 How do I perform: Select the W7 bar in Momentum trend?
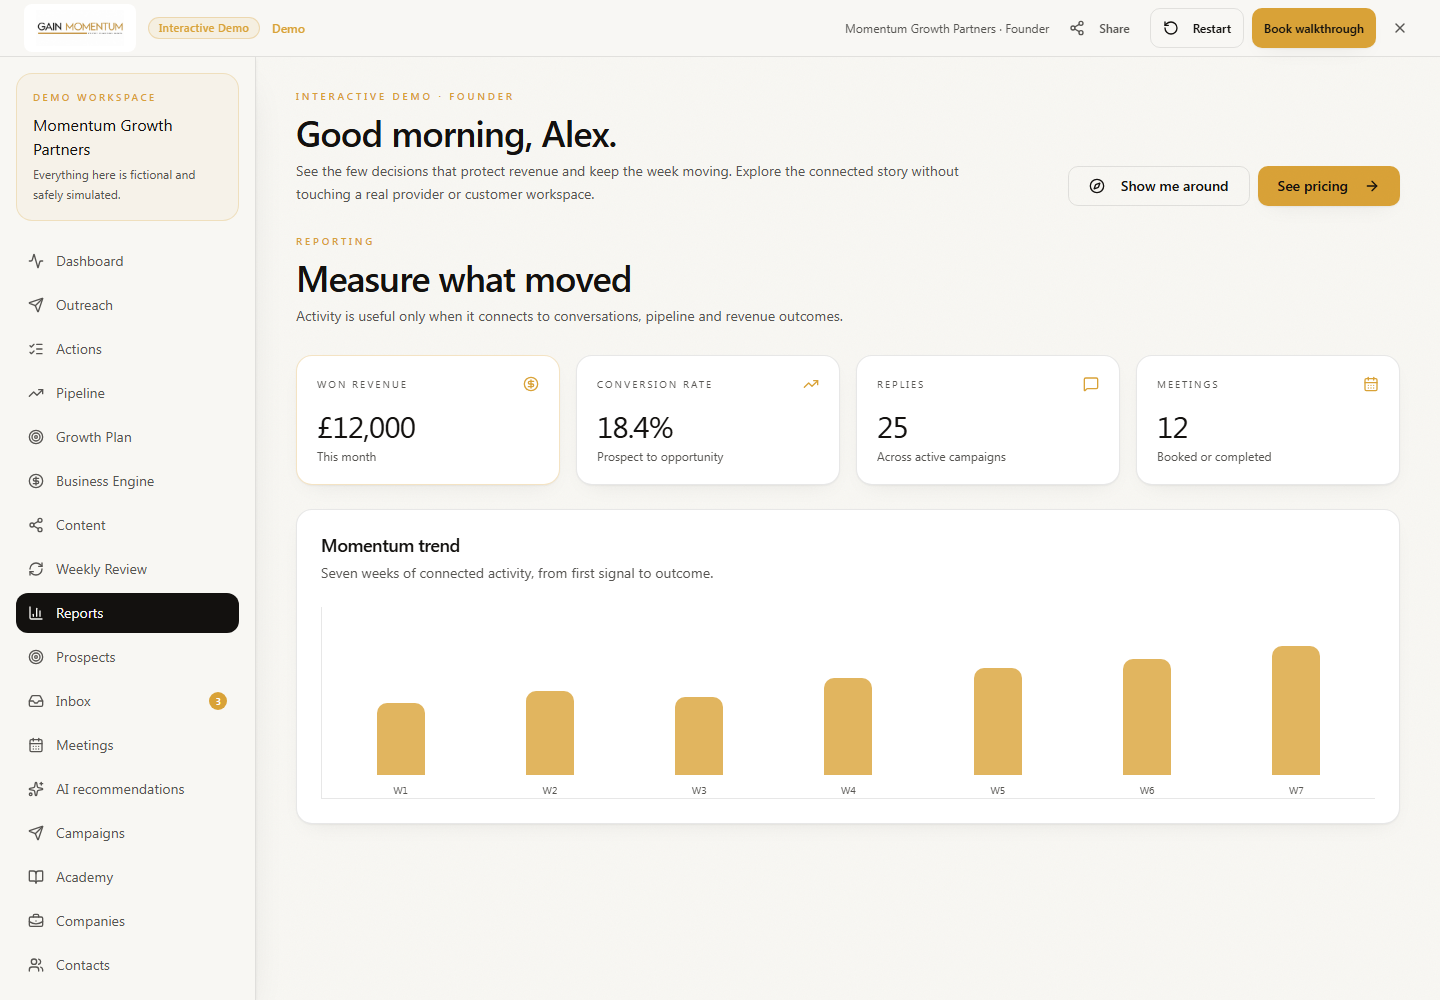[x=1296, y=710]
